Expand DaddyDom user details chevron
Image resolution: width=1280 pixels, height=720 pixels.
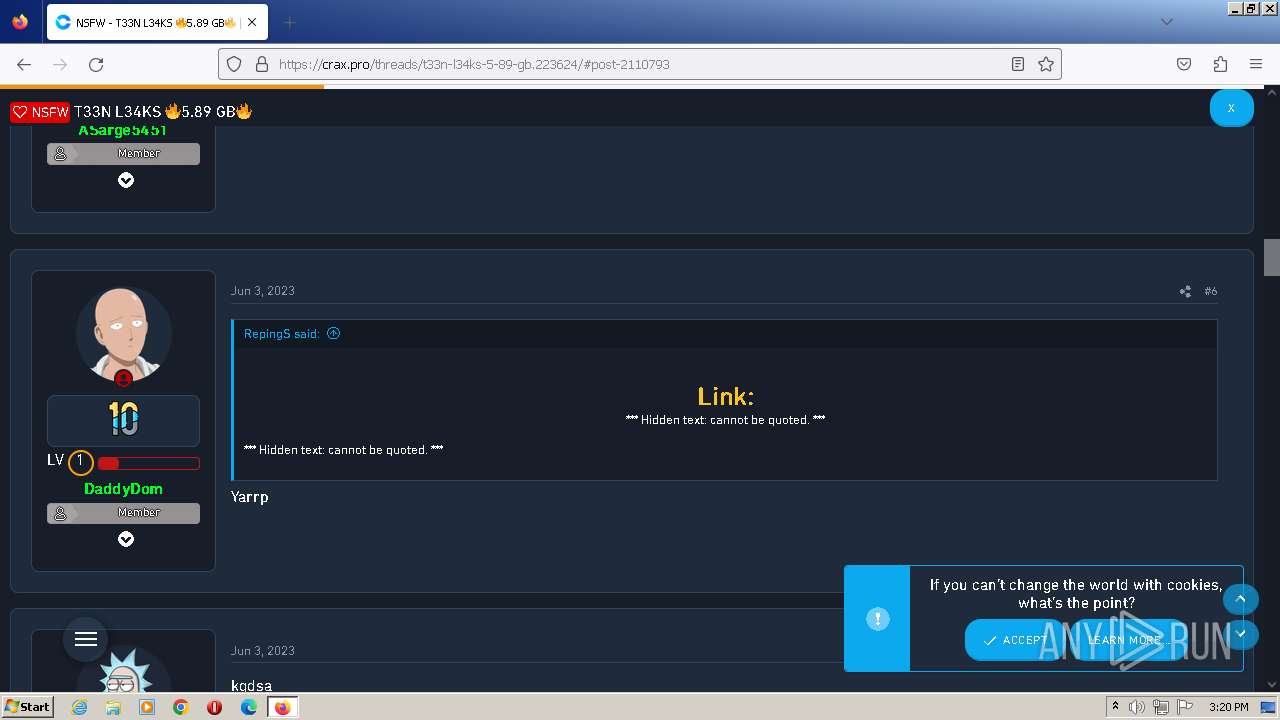[126, 539]
